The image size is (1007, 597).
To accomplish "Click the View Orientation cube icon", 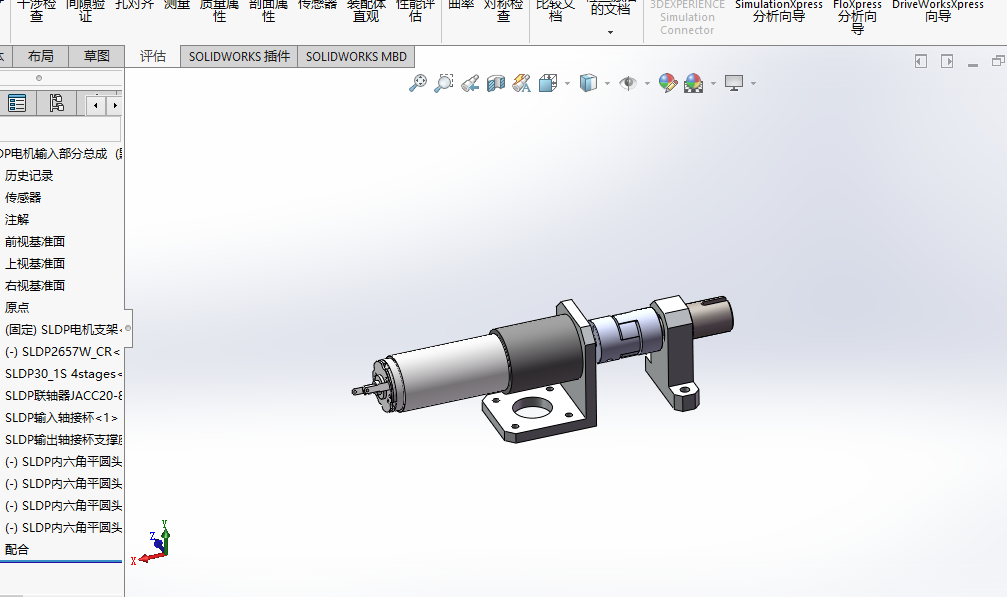I will (x=548, y=83).
